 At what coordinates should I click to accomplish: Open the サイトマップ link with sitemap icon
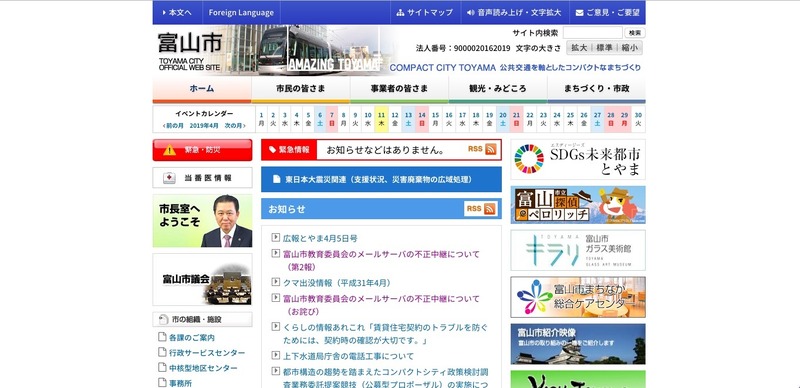point(425,13)
